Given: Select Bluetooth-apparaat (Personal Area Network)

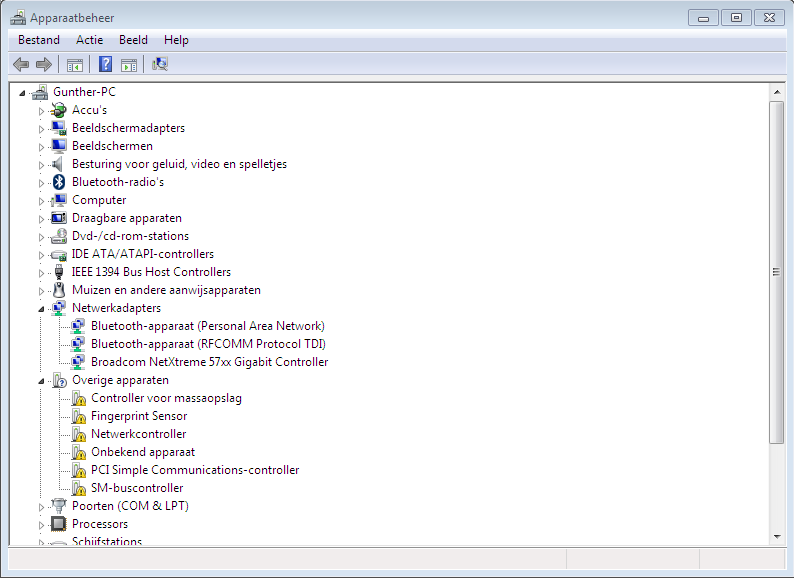Looking at the screenshot, I should coord(208,326).
